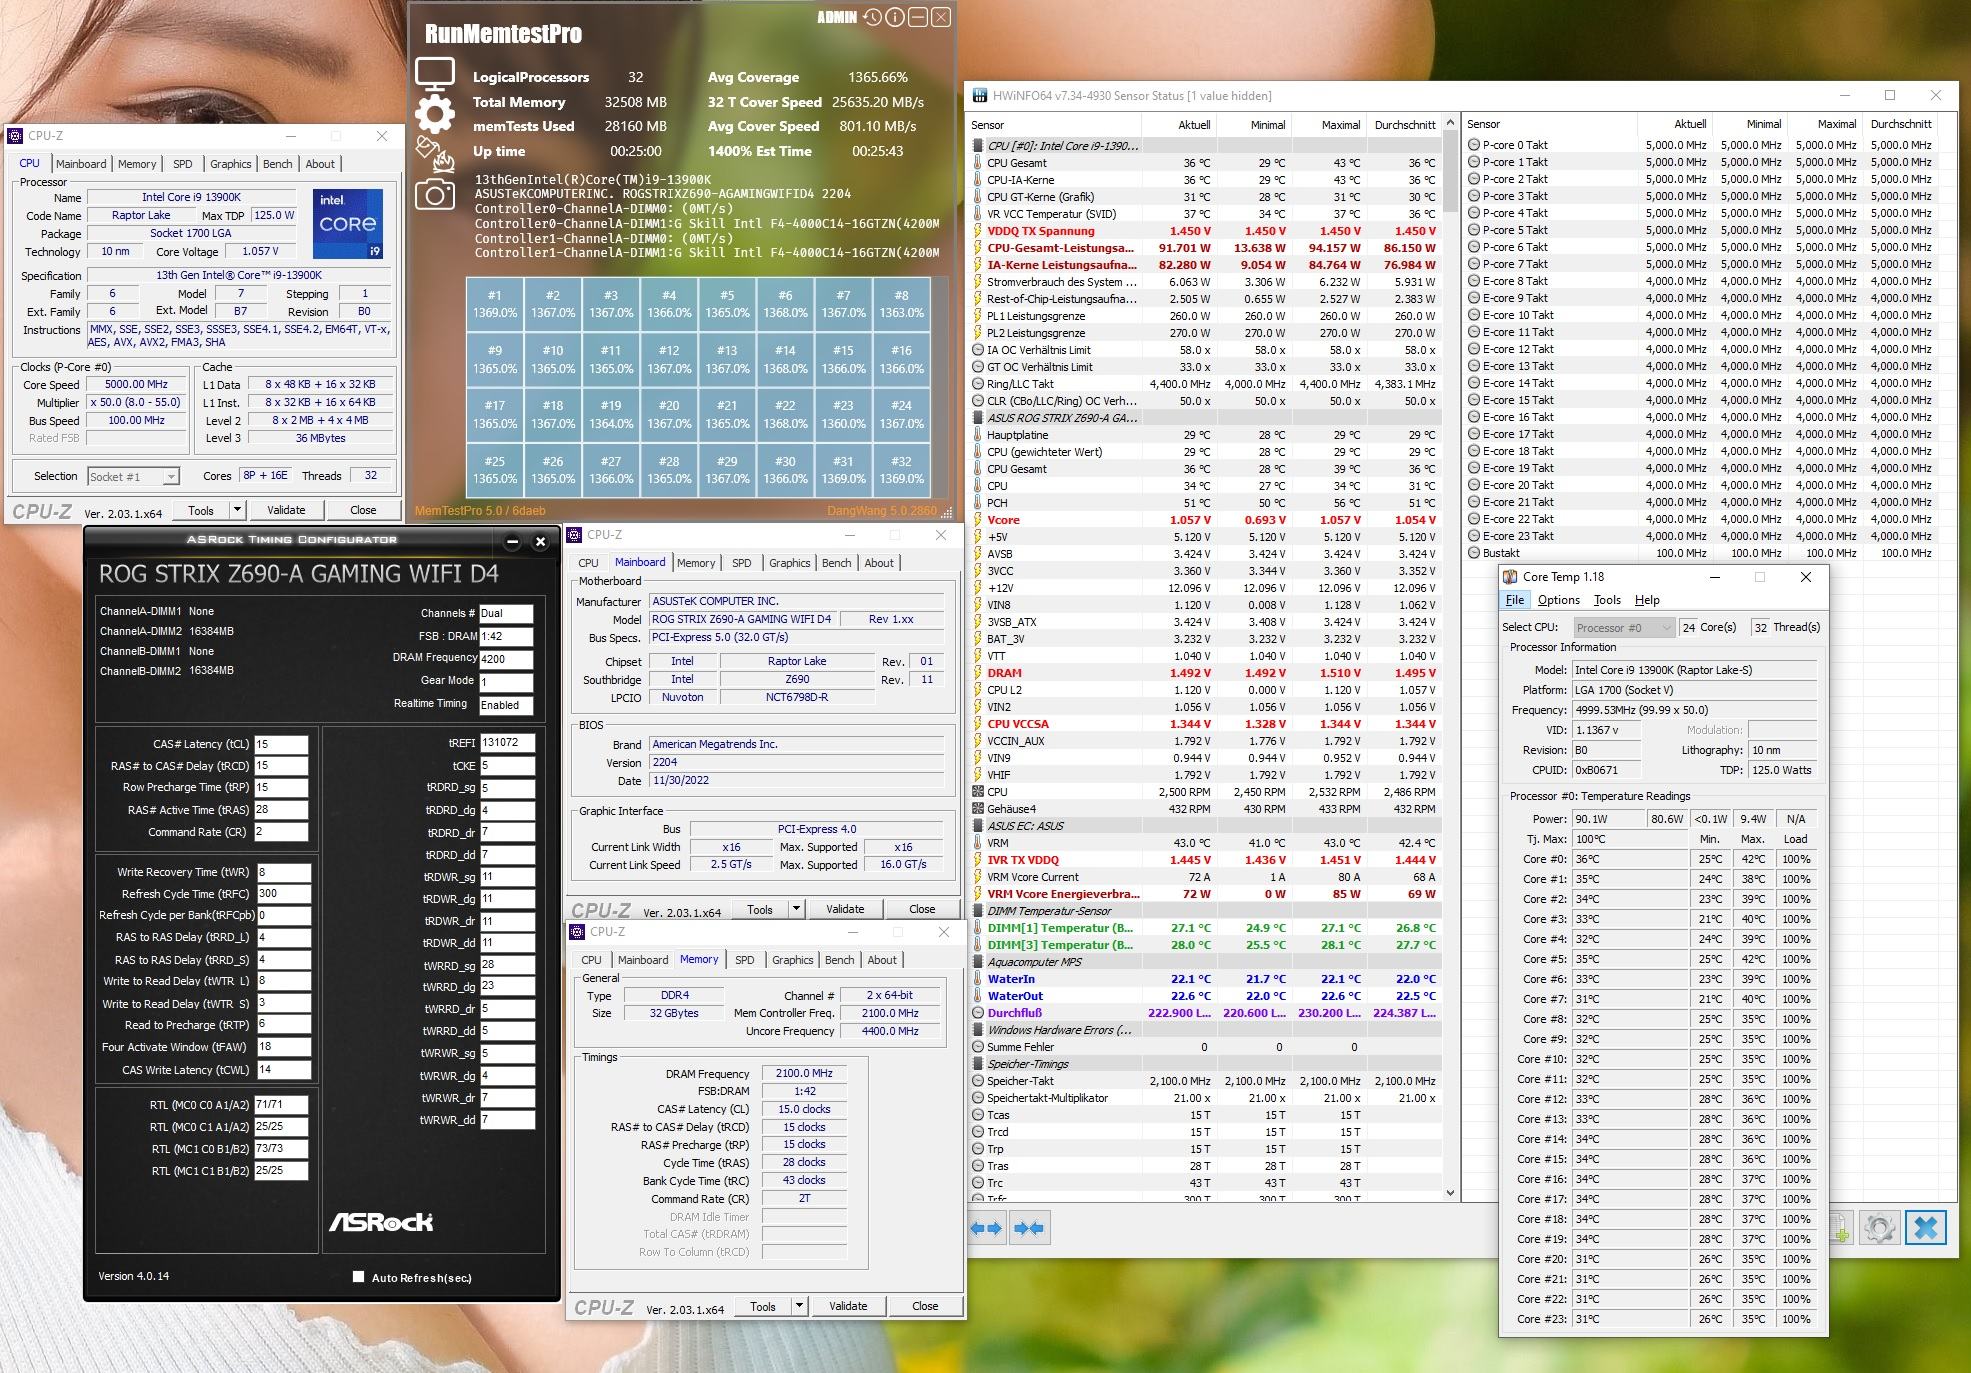Click the Intel Core i9 logo in CPU-Z
Viewport: 1971px width, 1373px height.
click(x=347, y=223)
